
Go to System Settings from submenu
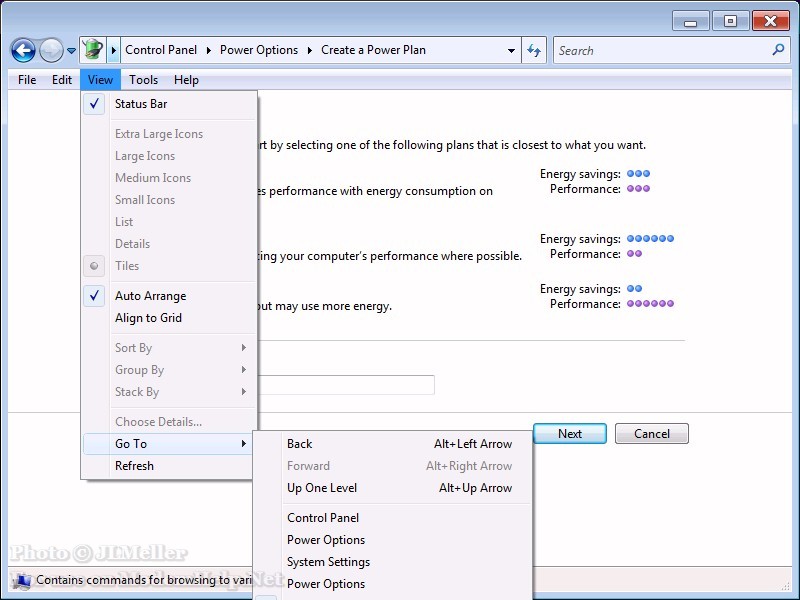[328, 562]
